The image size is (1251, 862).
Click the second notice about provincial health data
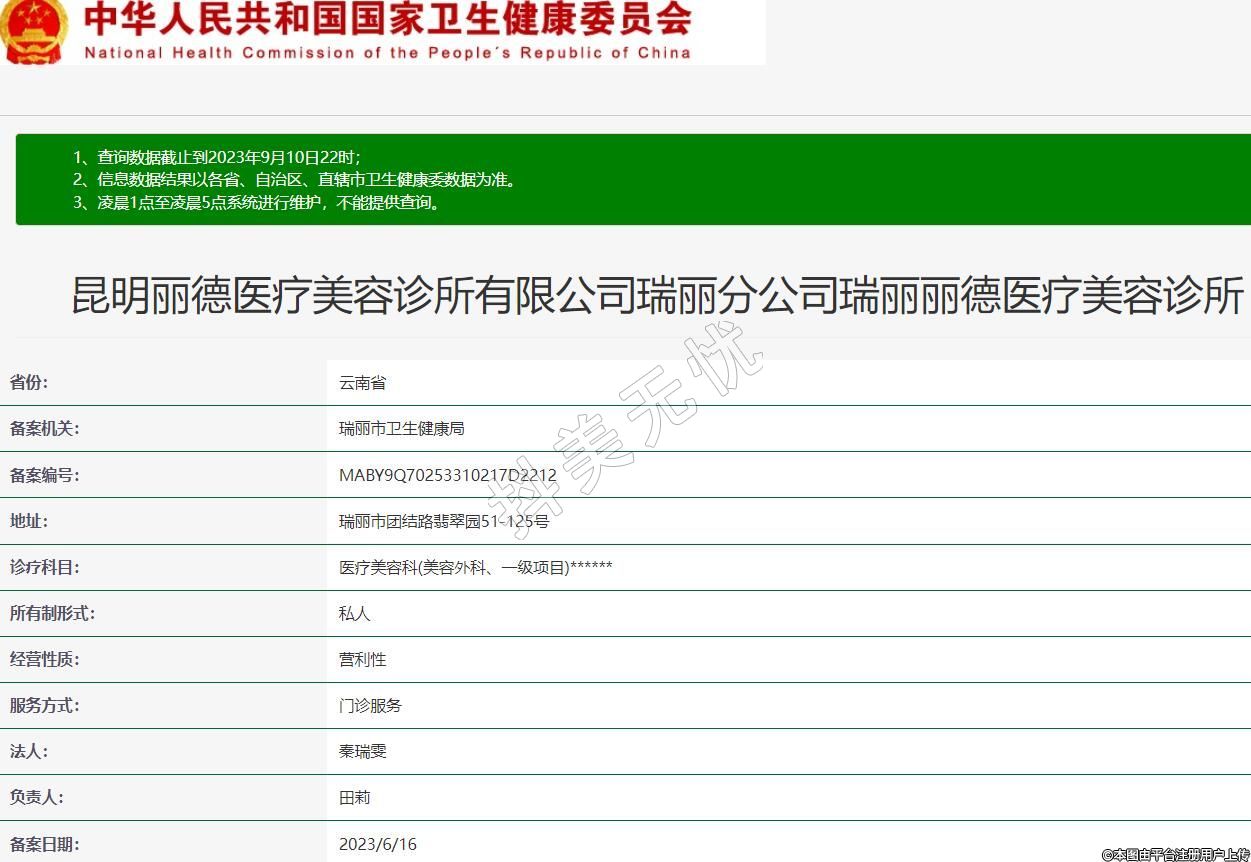pos(294,180)
